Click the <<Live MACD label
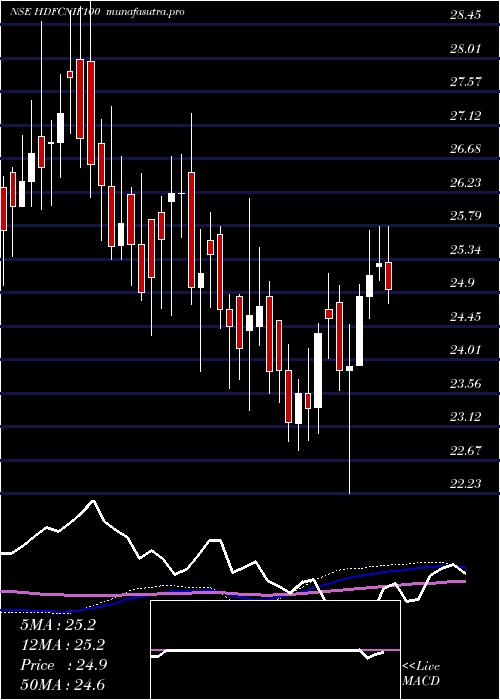 pos(421,673)
